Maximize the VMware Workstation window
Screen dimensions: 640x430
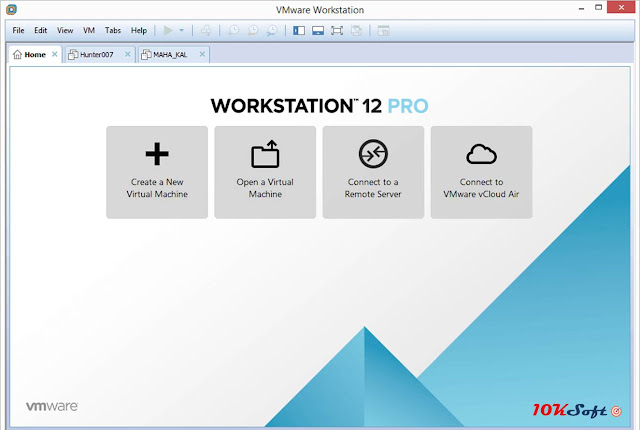(x=598, y=7)
